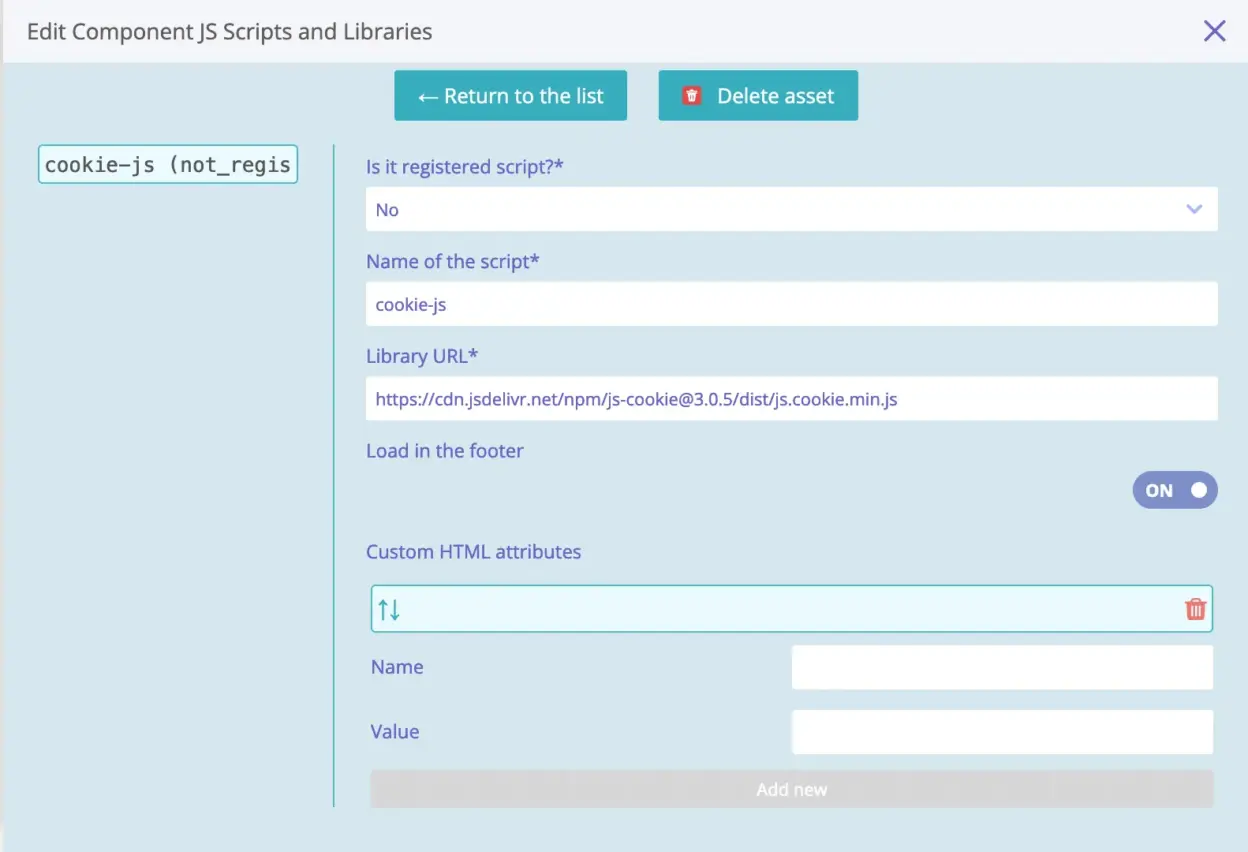Click the Load in the footer label
The height and width of the screenshot is (852, 1248).
[x=445, y=451]
